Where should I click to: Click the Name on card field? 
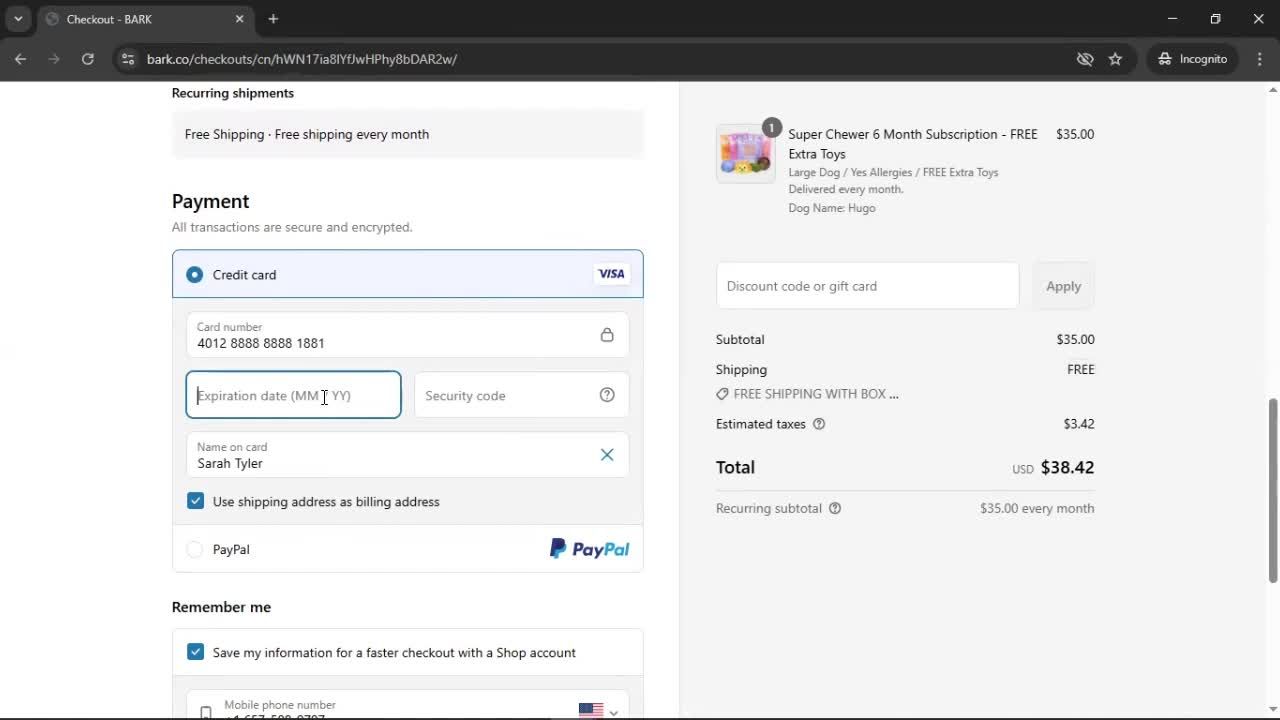(x=408, y=455)
